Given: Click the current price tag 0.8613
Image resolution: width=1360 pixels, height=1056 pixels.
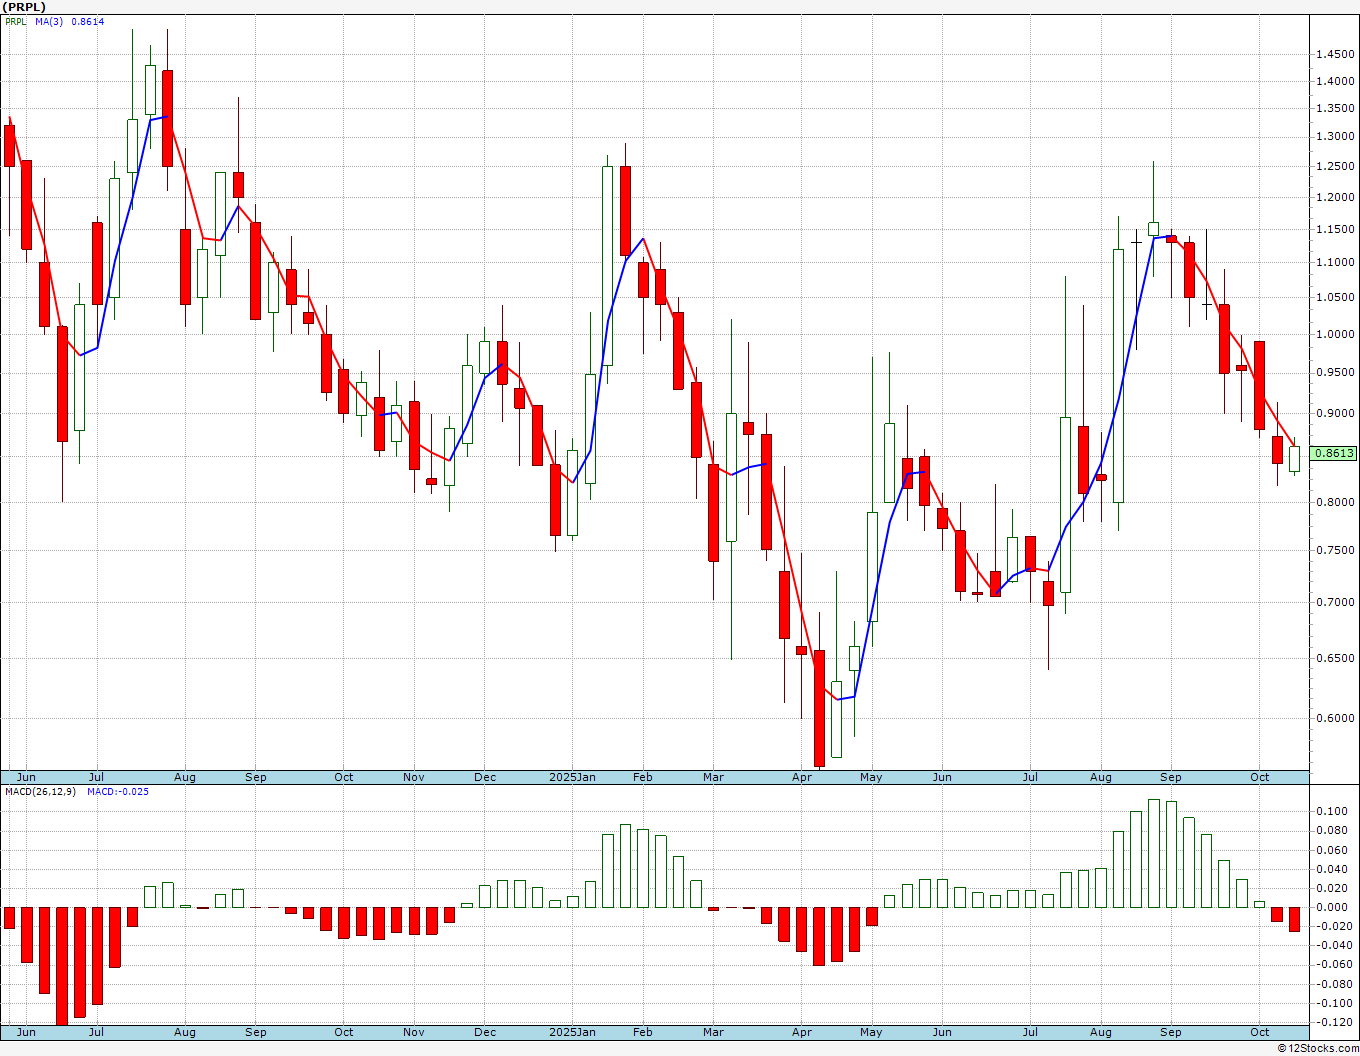Looking at the screenshot, I should [1335, 453].
